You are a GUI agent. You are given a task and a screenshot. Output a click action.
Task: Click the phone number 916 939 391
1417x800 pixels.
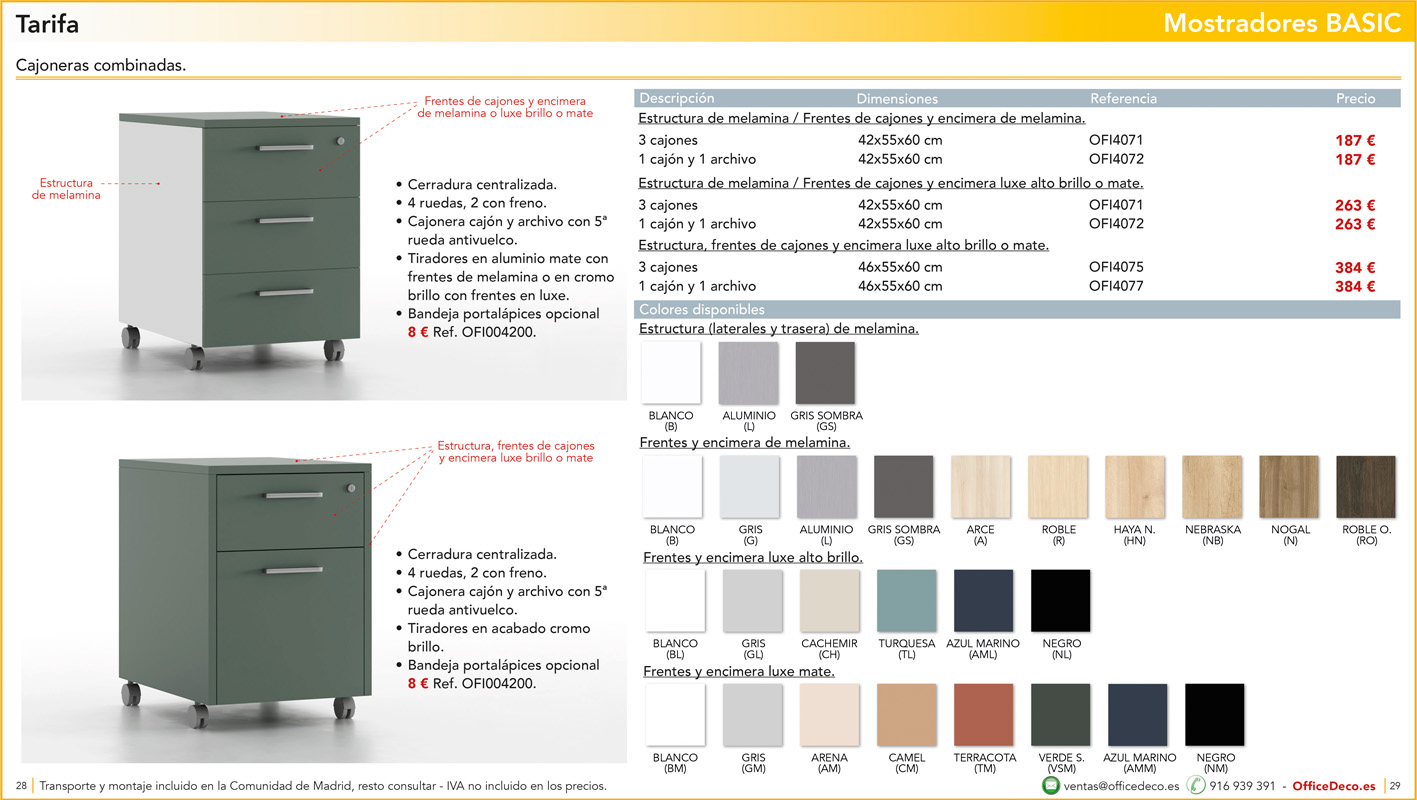pyautogui.click(x=1242, y=786)
